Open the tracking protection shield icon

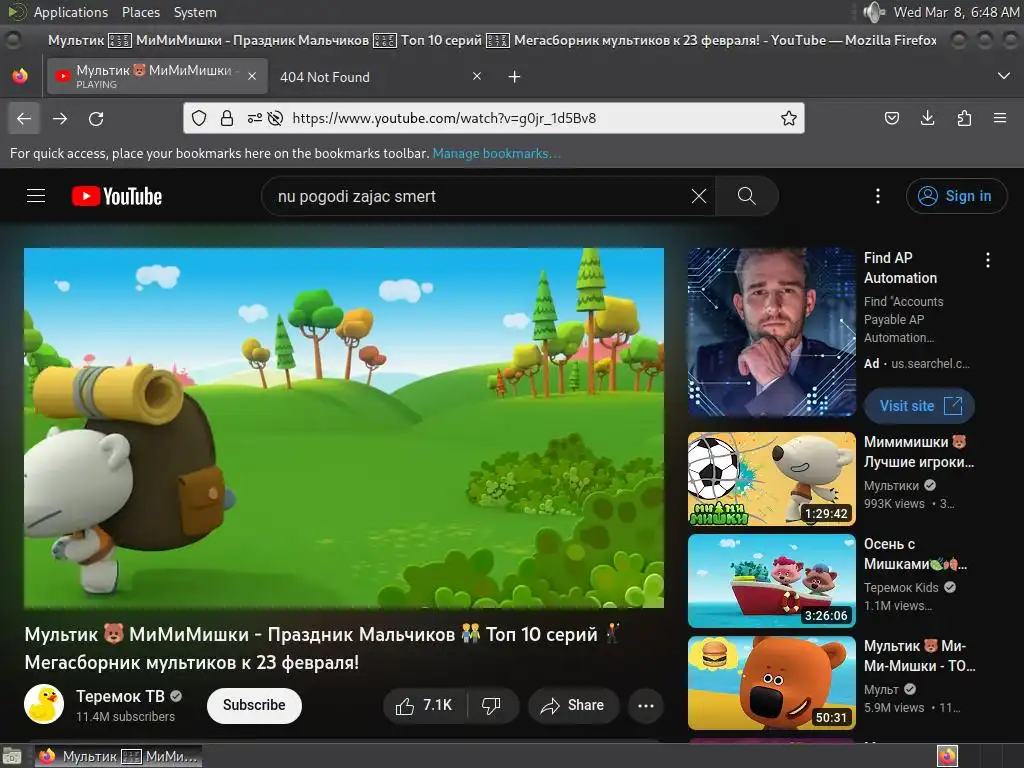coord(199,118)
